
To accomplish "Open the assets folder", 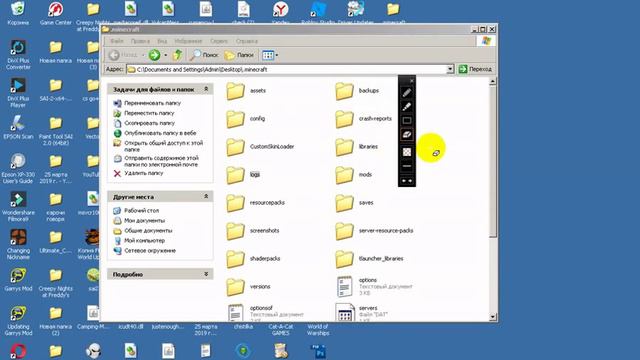I will [246, 91].
